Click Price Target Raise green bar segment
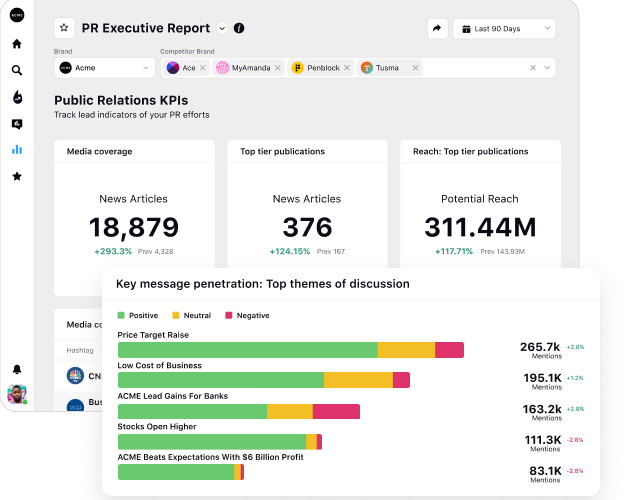The height and width of the screenshot is (500, 624). pos(248,350)
